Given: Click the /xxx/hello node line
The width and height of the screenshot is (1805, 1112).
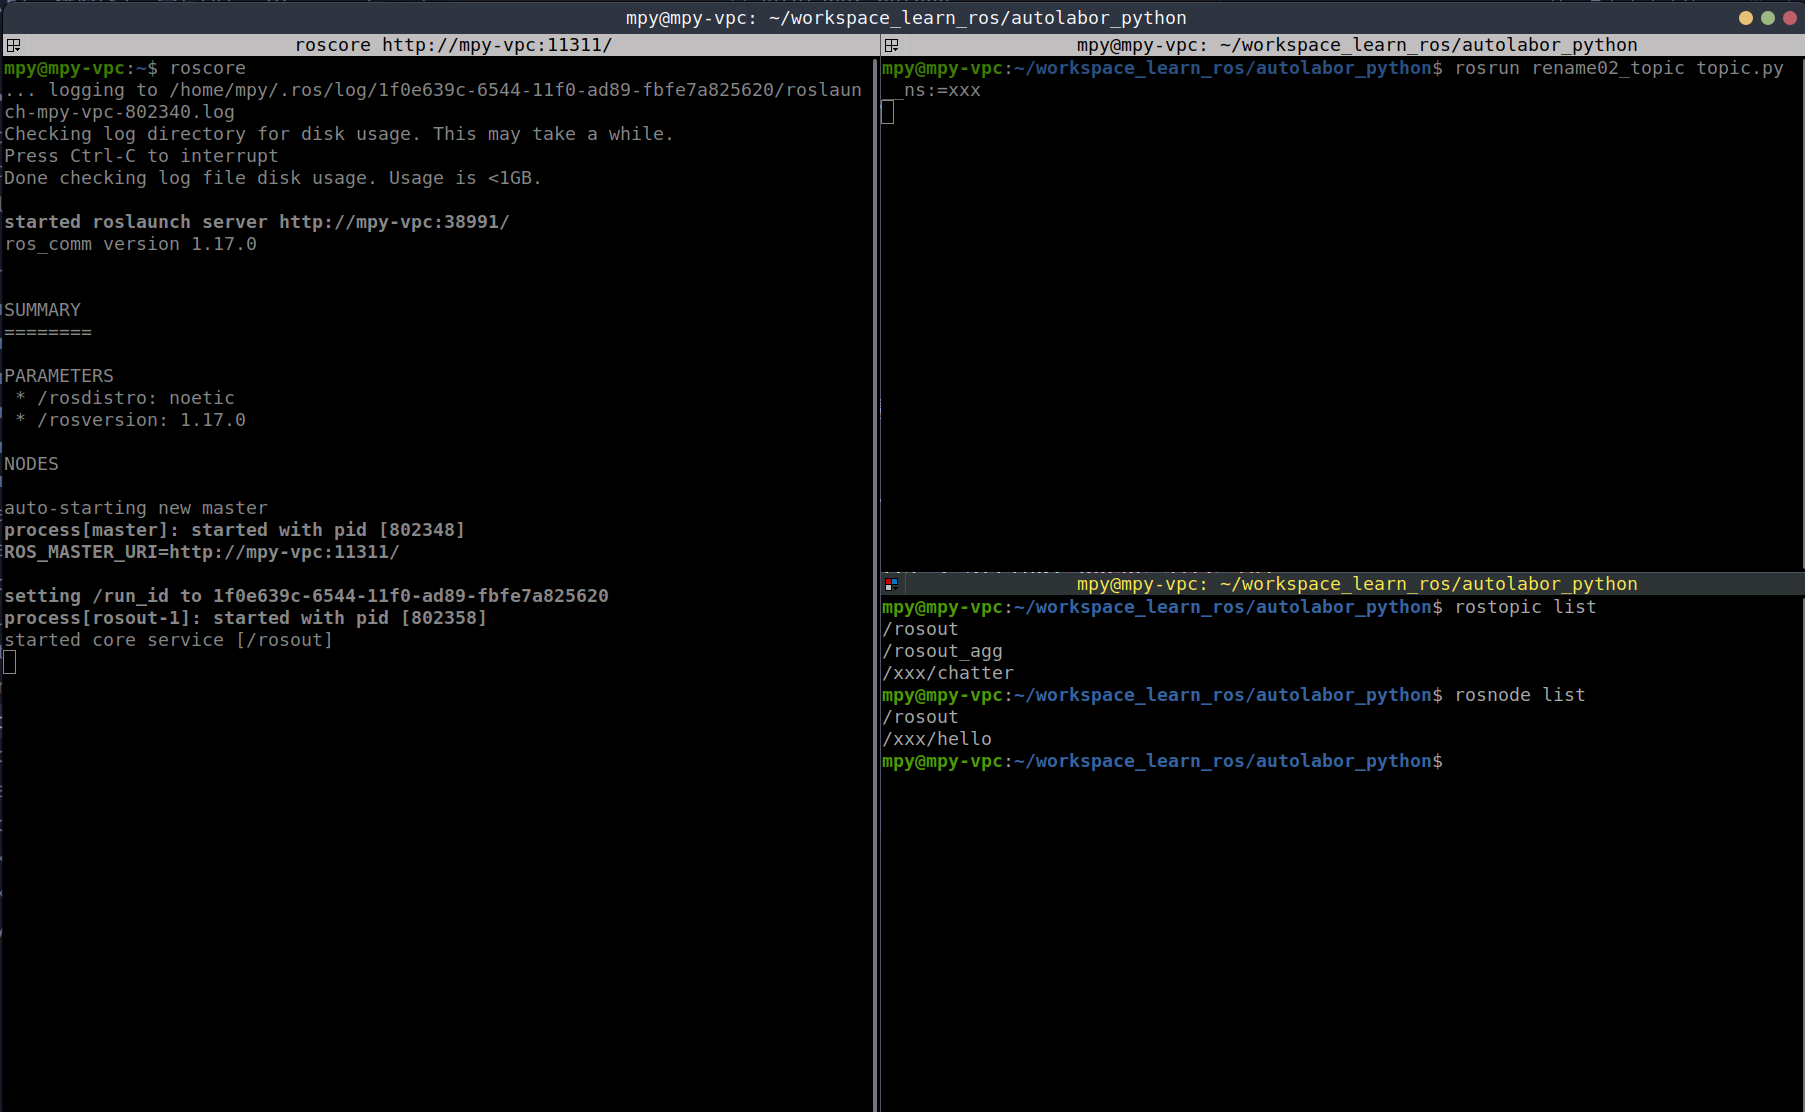Looking at the screenshot, I should pos(937,739).
